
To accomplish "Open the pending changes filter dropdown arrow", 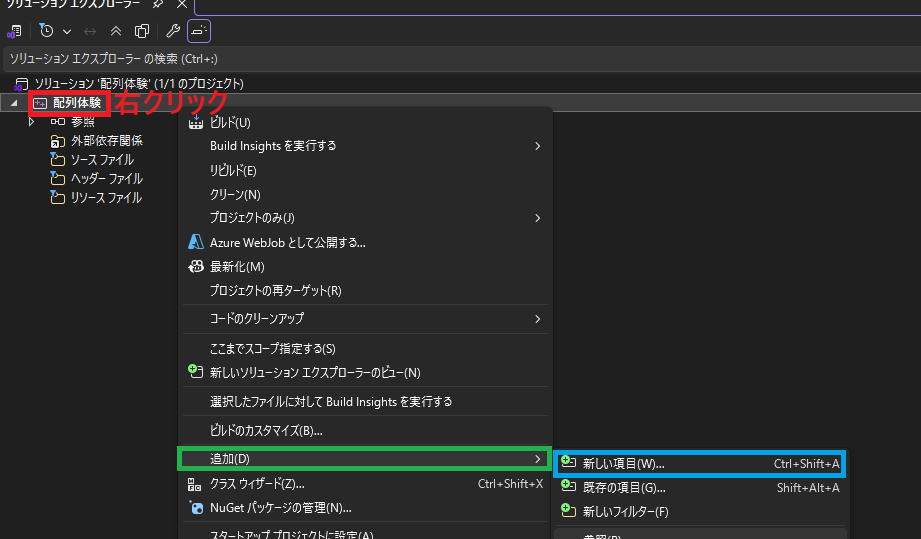I will [x=67, y=31].
